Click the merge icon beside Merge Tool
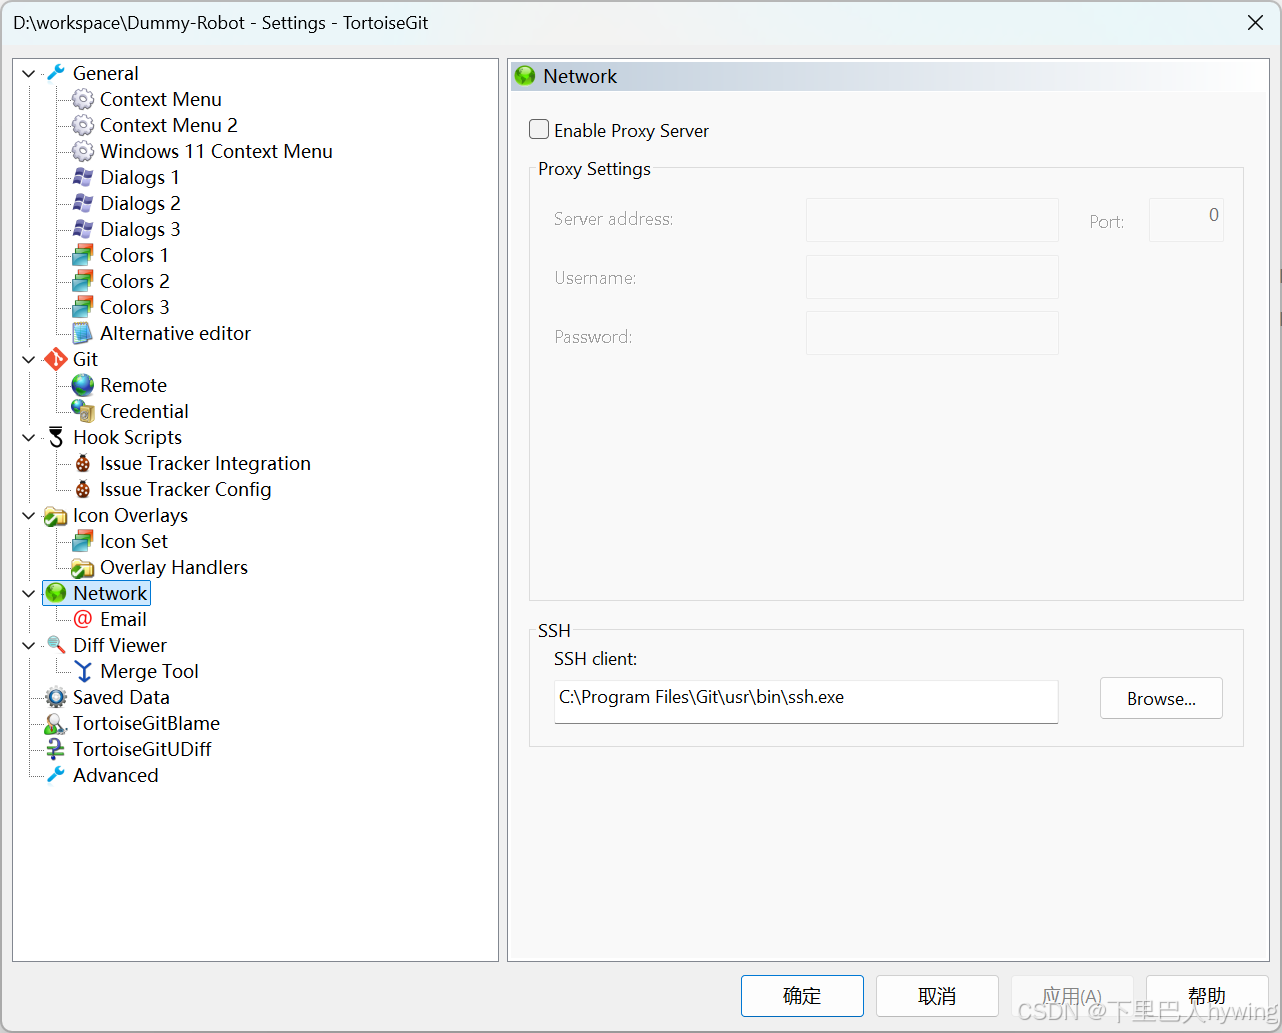1282x1033 pixels. pos(83,671)
